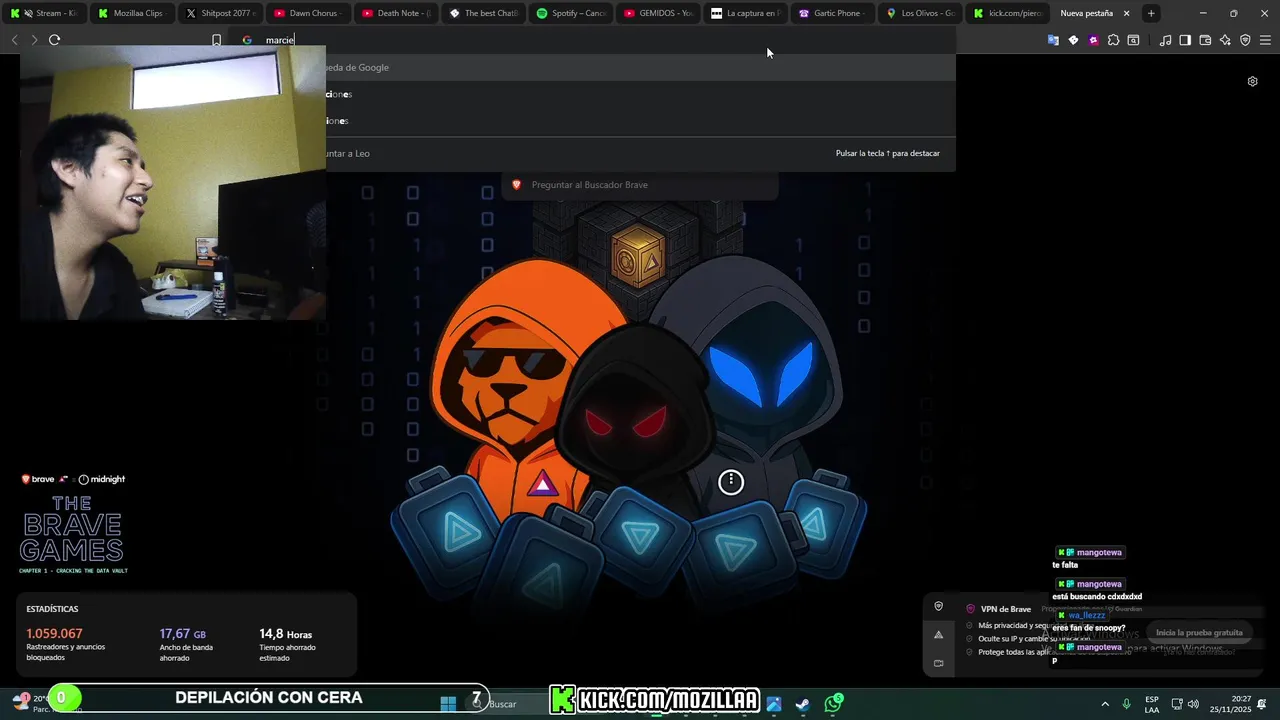Open the extensions puzzle piece menu

pyautogui.click(x=1113, y=40)
